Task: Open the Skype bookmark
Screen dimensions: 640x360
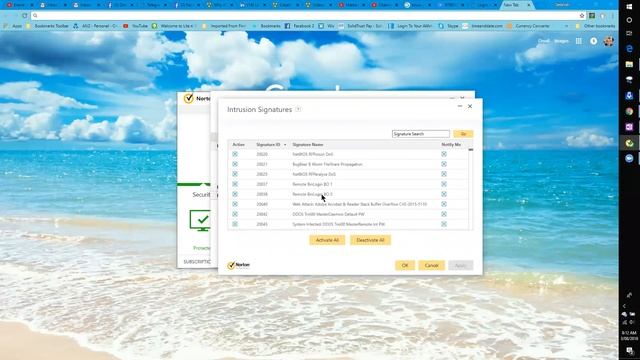Action: tap(449, 26)
